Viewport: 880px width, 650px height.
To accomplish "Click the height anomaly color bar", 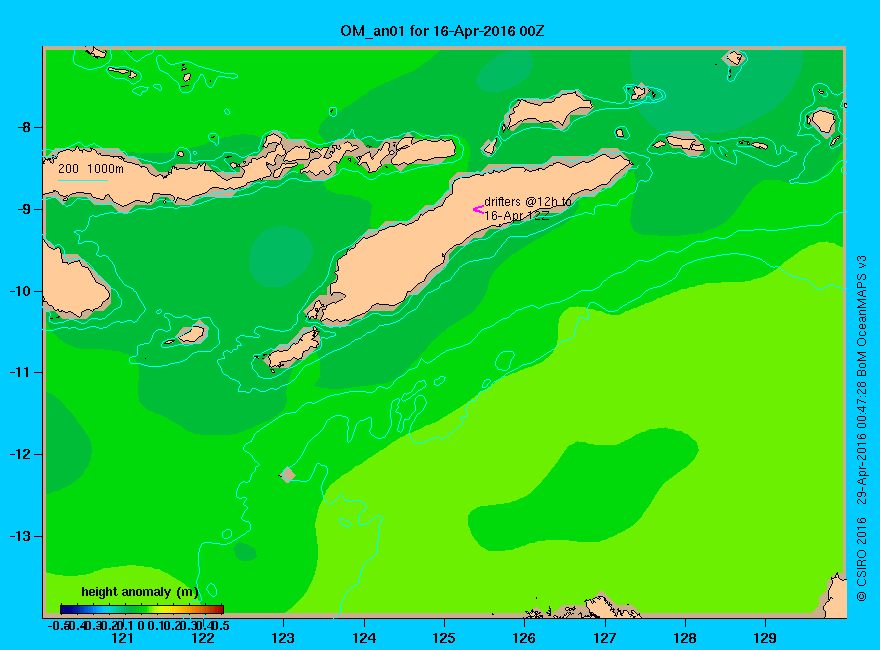I will coord(142,609).
